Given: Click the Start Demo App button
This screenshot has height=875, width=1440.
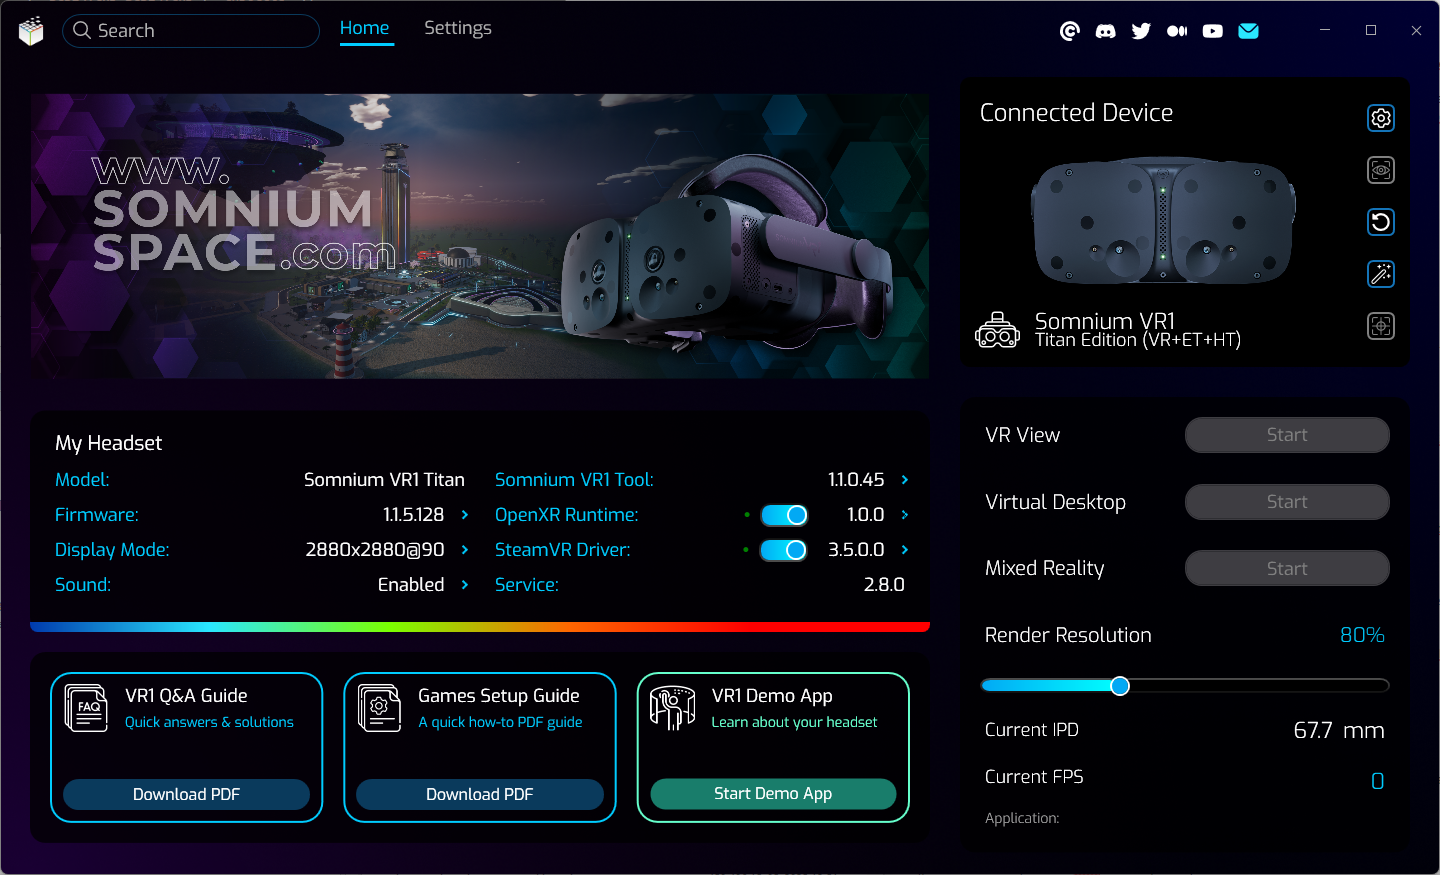Looking at the screenshot, I should 773,793.
